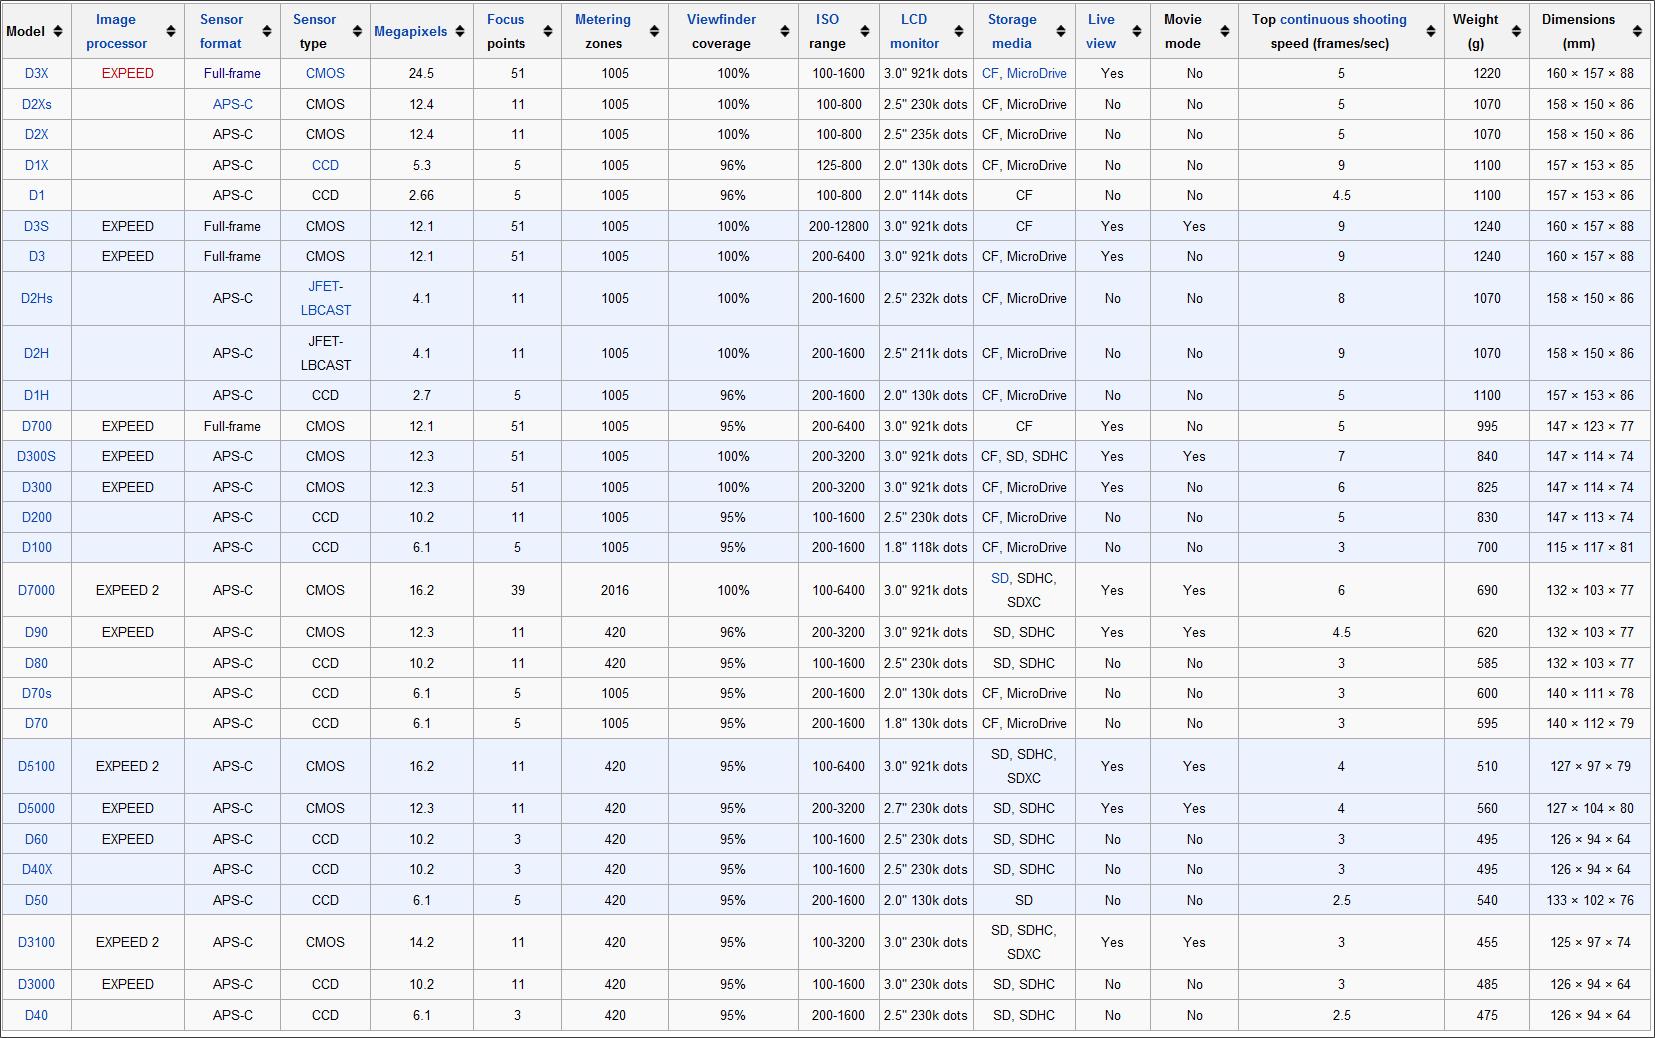This screenshot has height=1038, width=1655.
Task: Sort by Megapixels sort arrows
Action: [x=460, y=31]
